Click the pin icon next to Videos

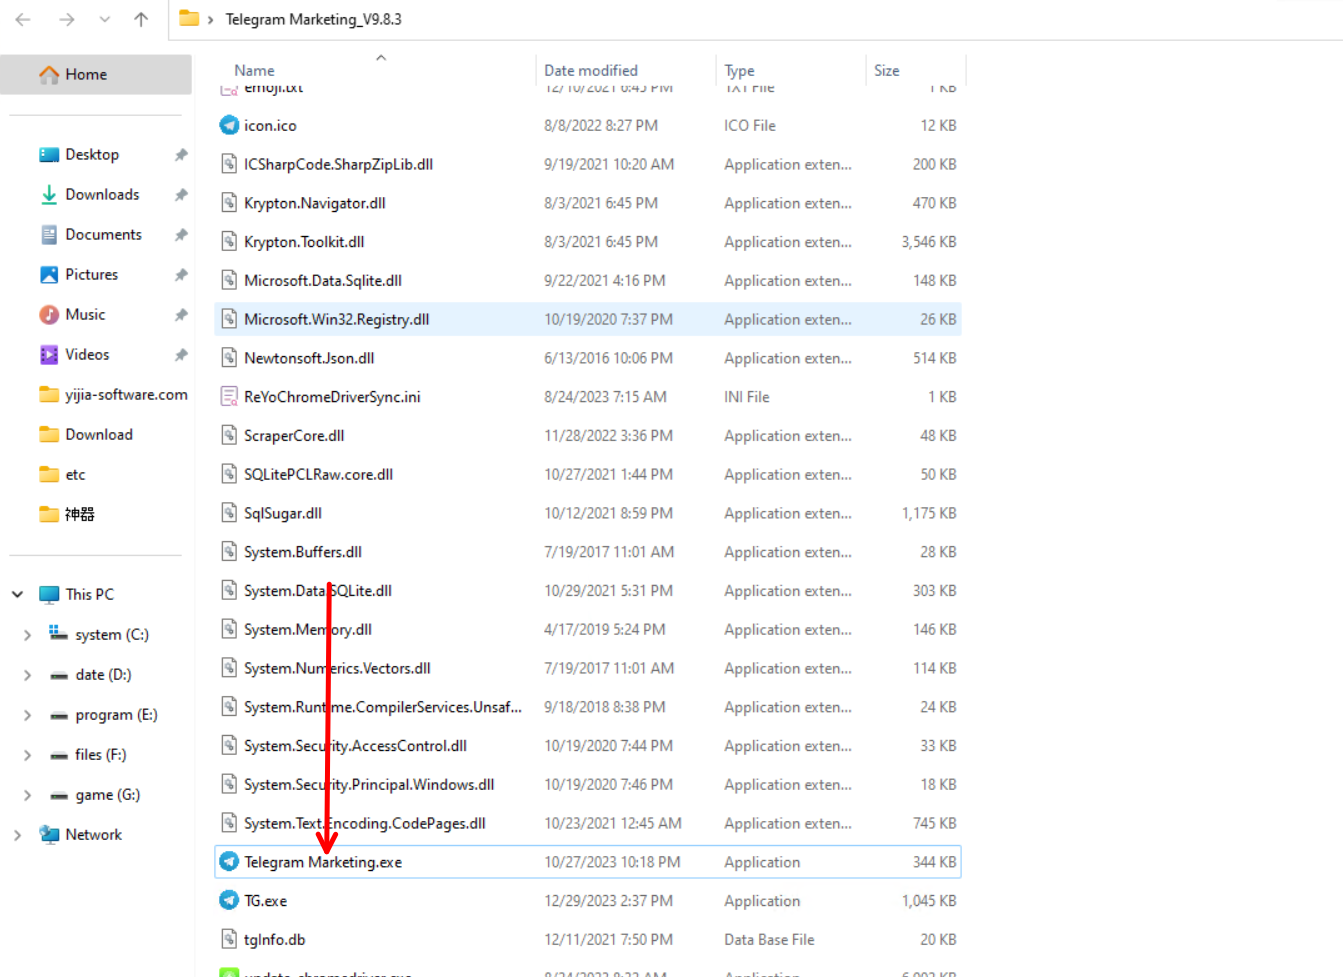[181, 355]
